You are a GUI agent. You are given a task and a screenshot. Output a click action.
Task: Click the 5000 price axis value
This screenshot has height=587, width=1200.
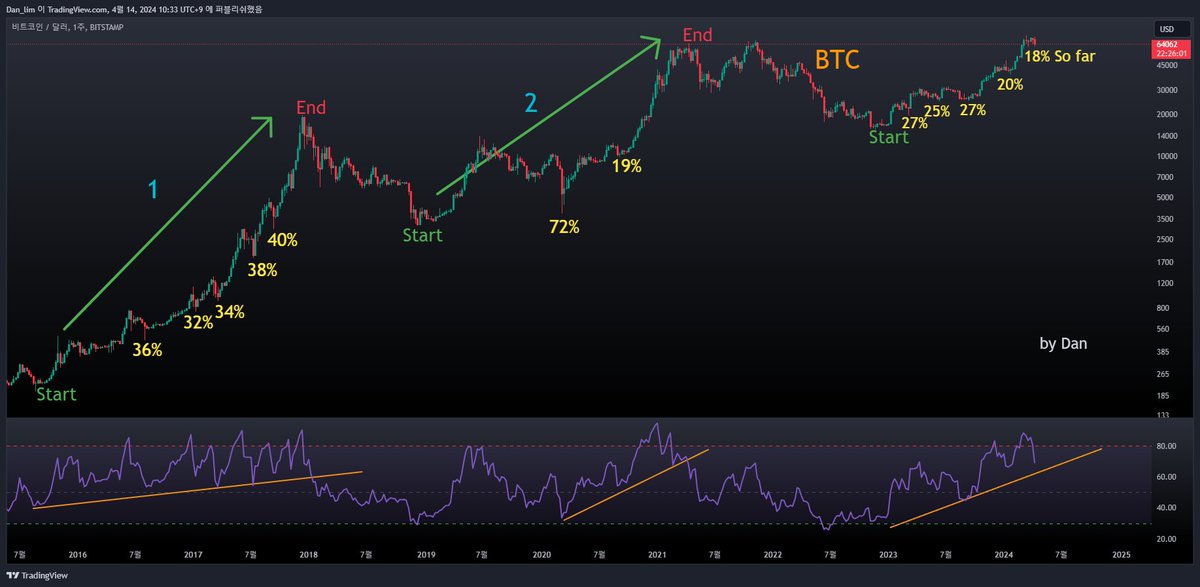[x=1163, y=197]
